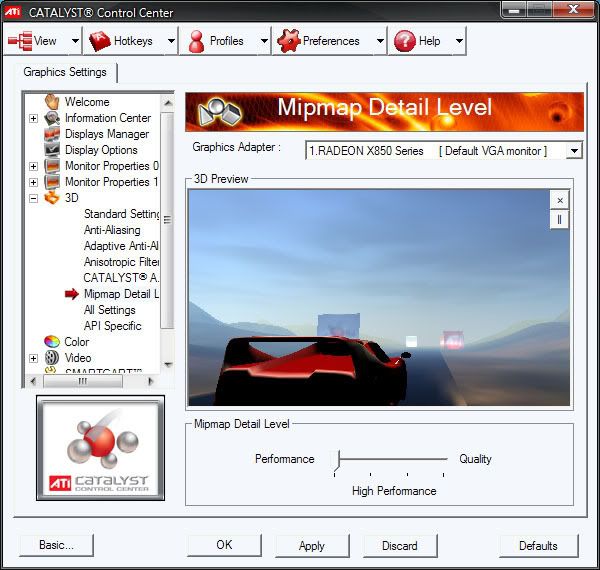
Task: Click the Monitor Properties 0 icon
Action: pos(52,166)
